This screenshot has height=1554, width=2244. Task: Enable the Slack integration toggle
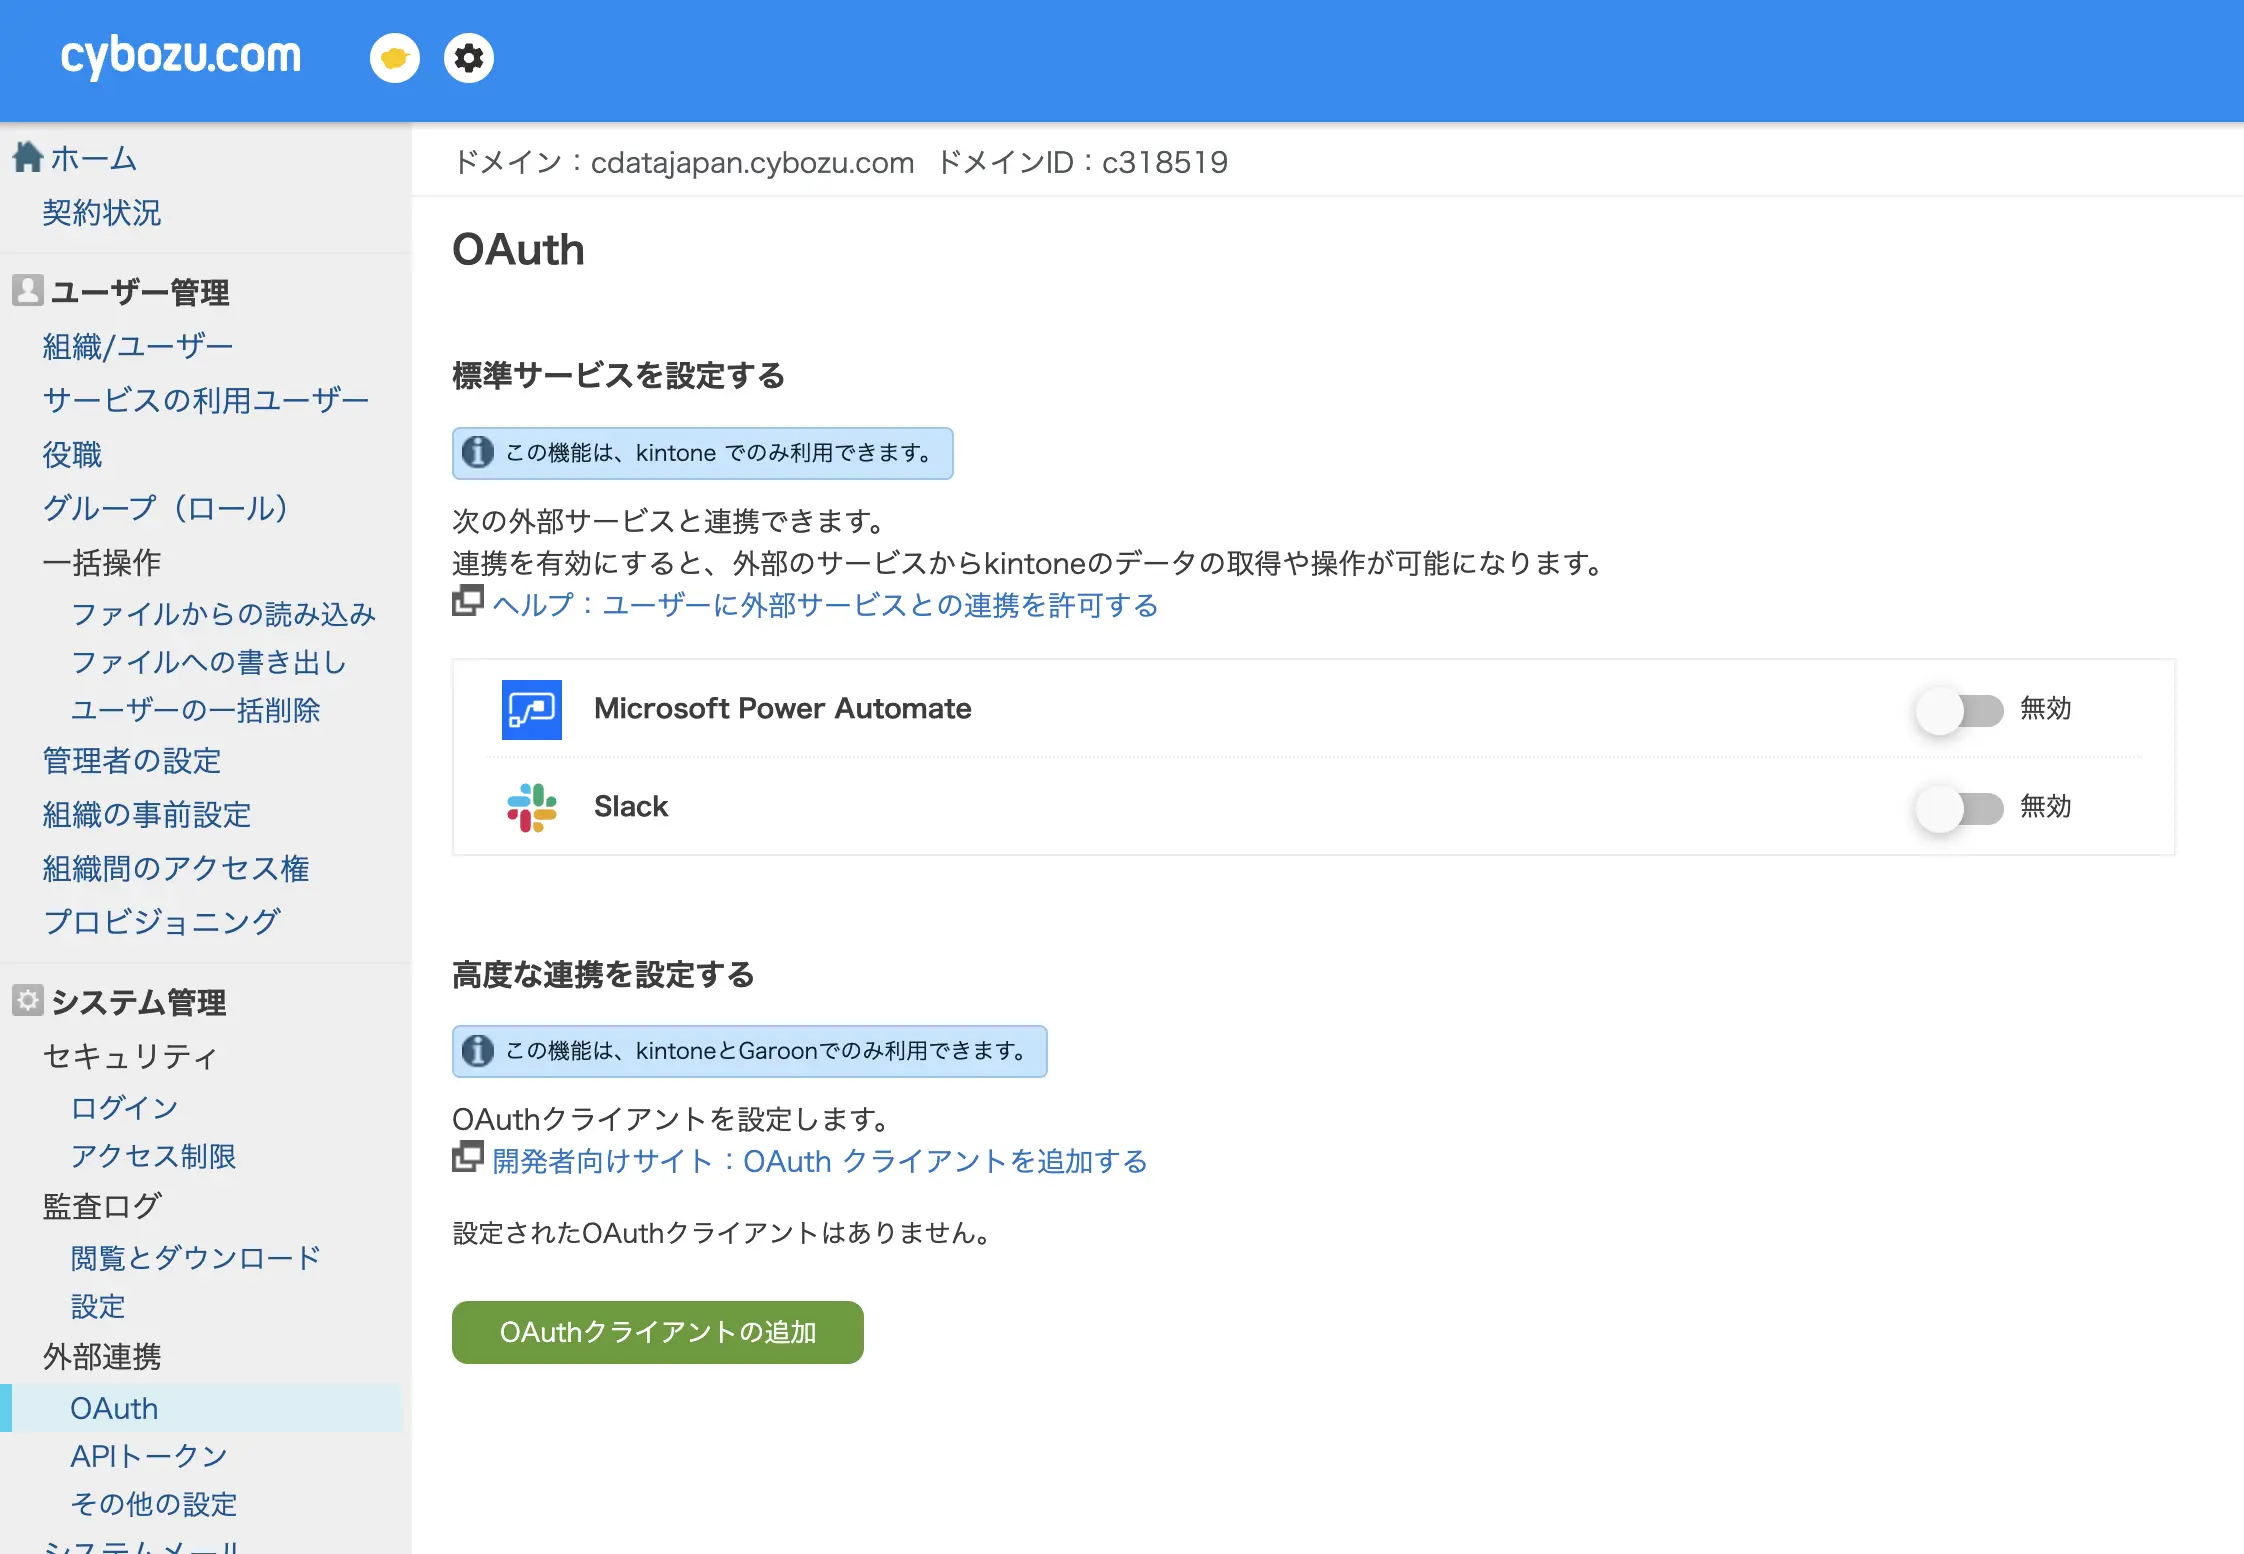(1960, 808)
